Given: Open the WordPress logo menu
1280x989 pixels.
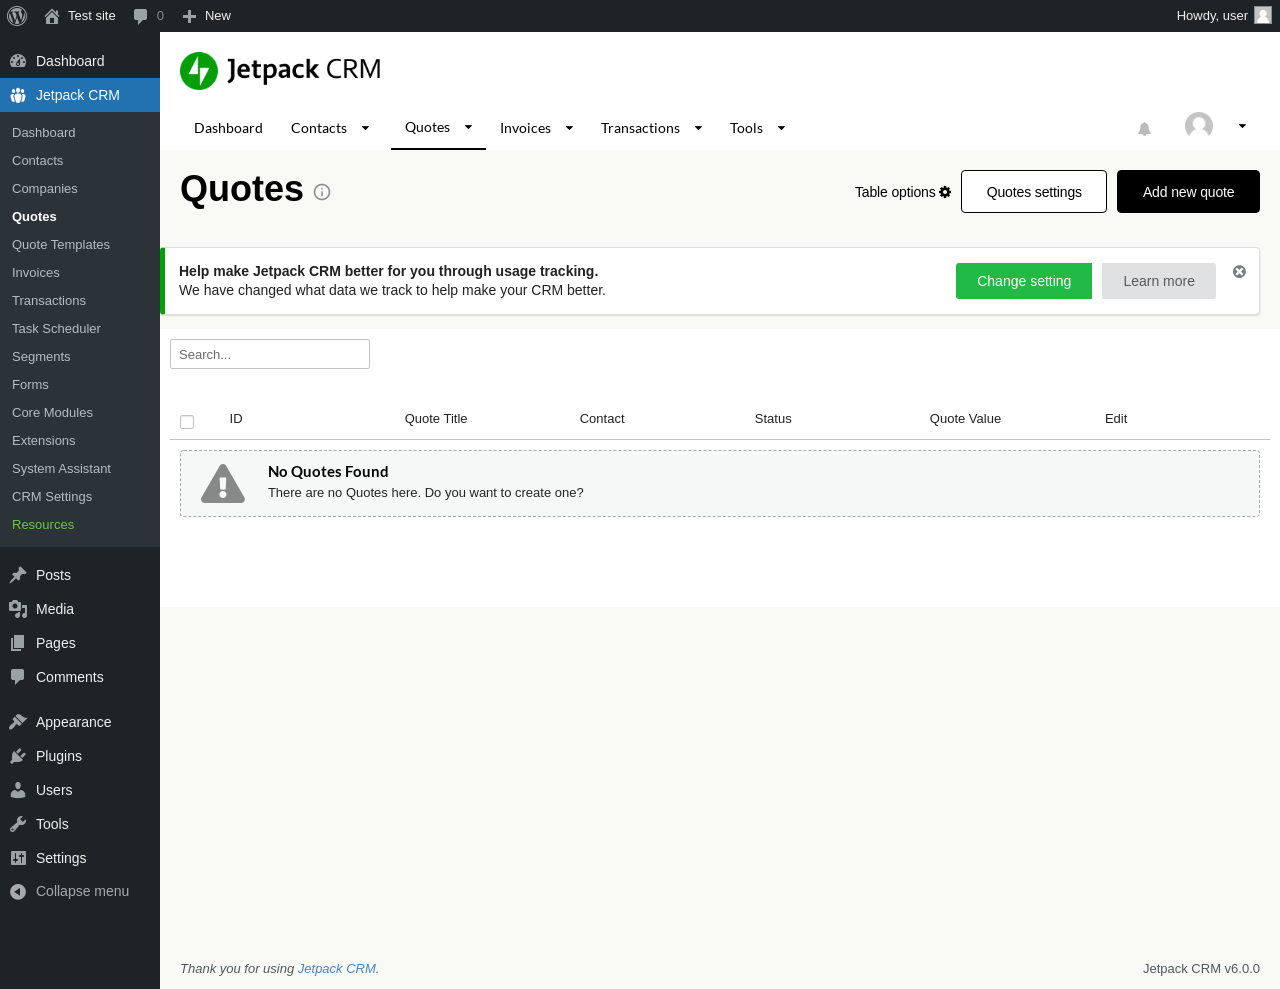Looking at the screenshot, I should pos(17,16).
